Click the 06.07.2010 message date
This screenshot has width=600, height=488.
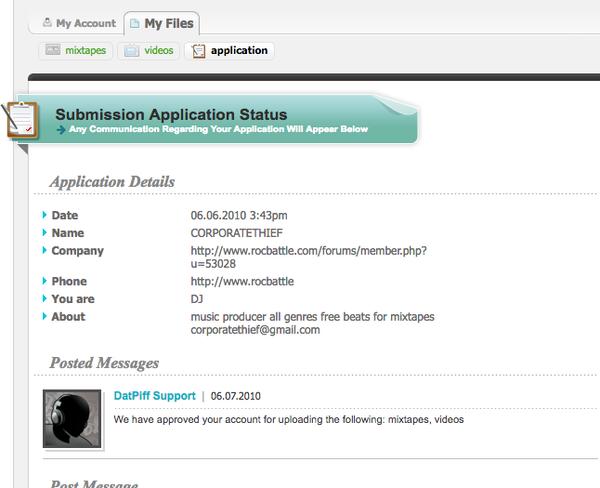click(234, 396)
